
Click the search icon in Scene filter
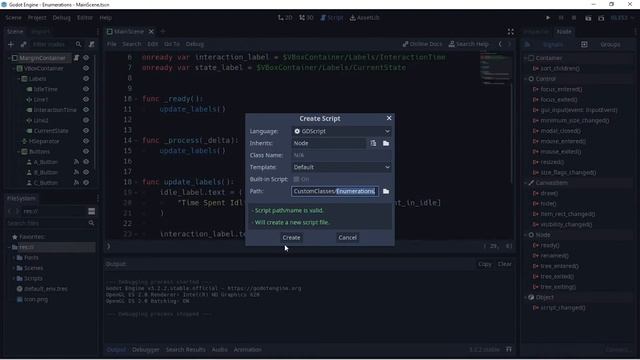(78, 44)
